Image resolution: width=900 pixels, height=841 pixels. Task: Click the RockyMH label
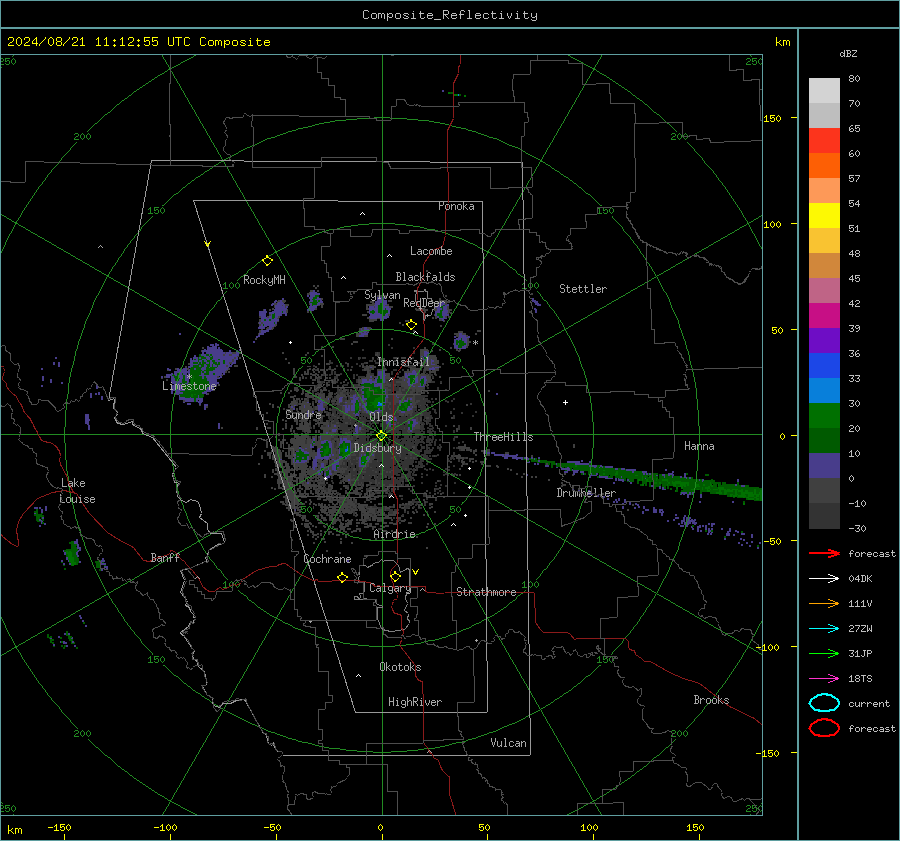(x=264, y=280)
